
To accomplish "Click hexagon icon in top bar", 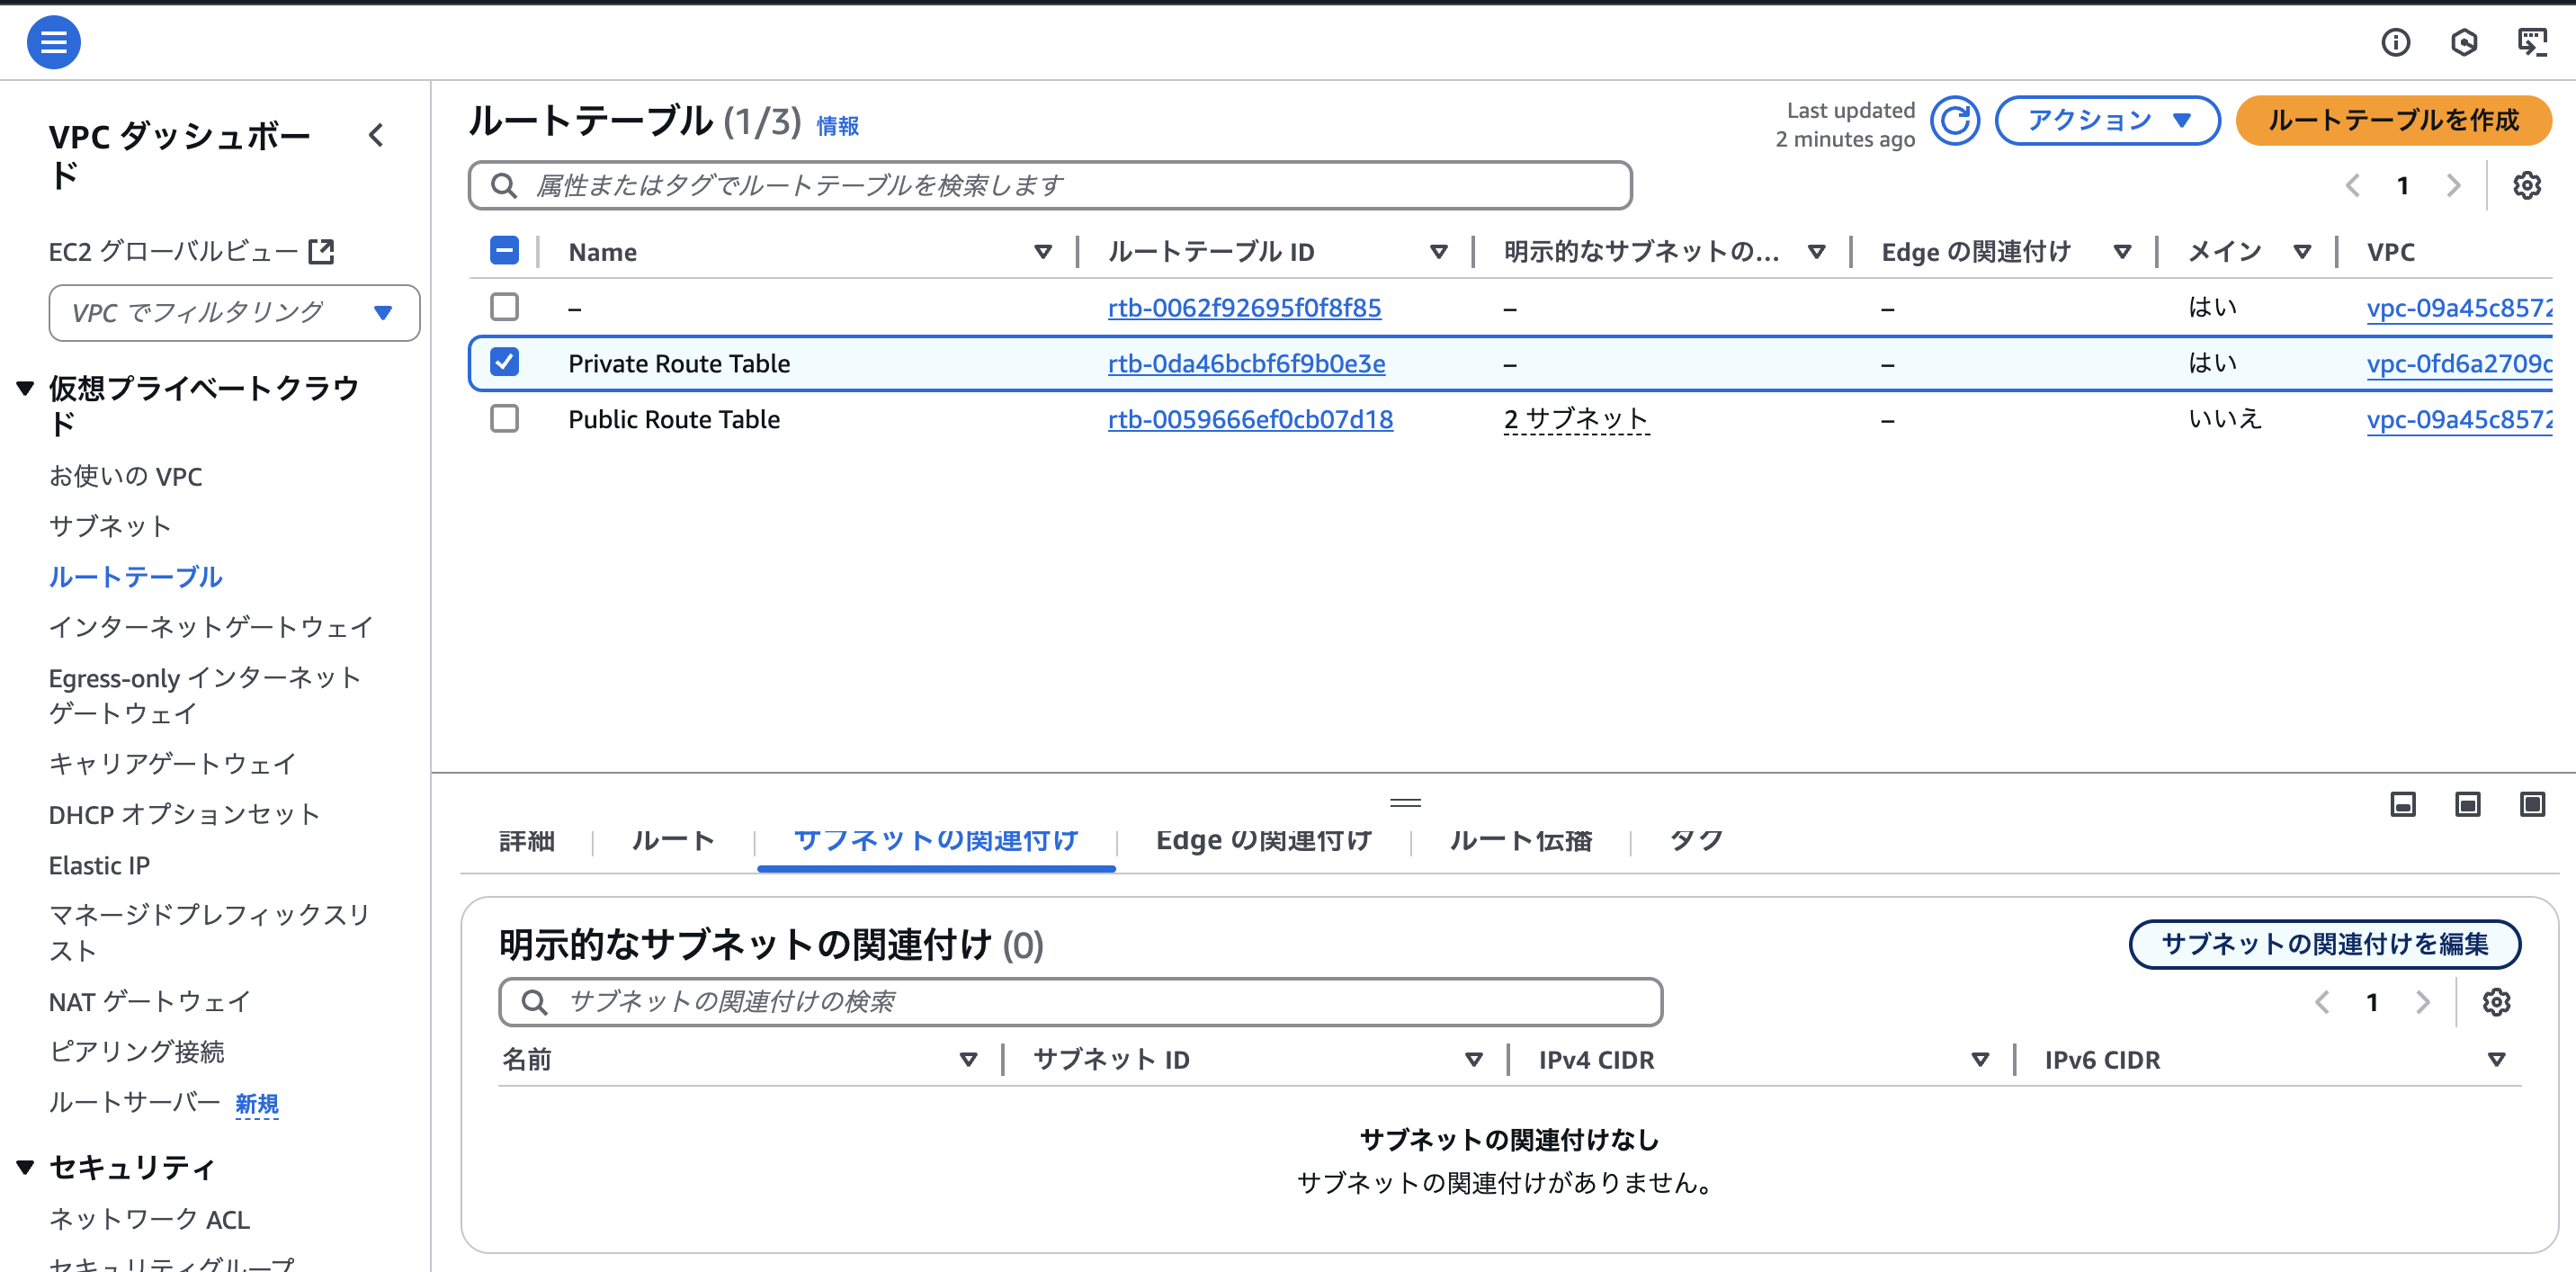I will [2464, 42].
